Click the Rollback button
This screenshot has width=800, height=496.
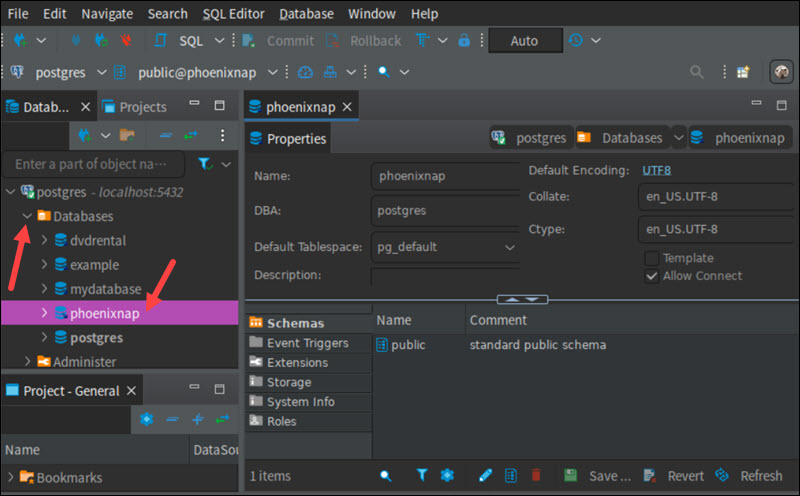(x=363, y=41)
